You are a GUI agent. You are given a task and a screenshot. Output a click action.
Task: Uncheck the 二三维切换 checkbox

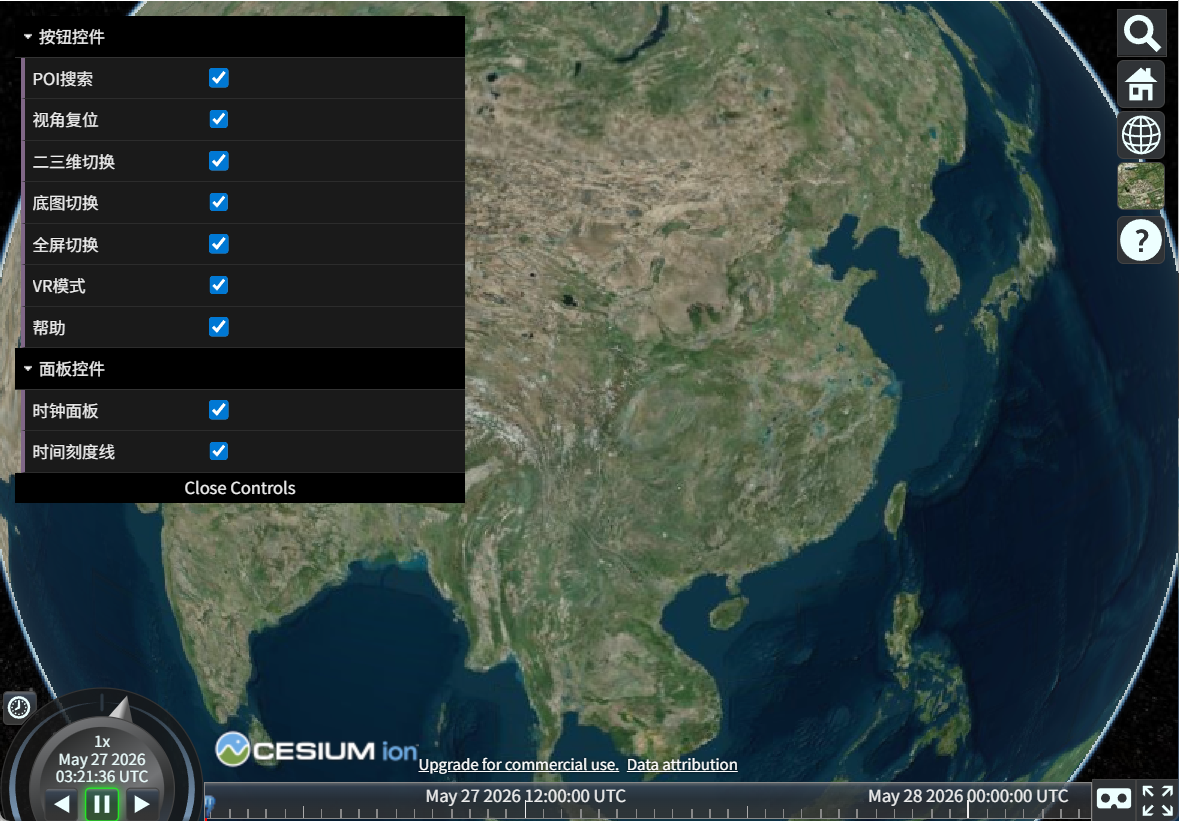[x=219, y=161]
